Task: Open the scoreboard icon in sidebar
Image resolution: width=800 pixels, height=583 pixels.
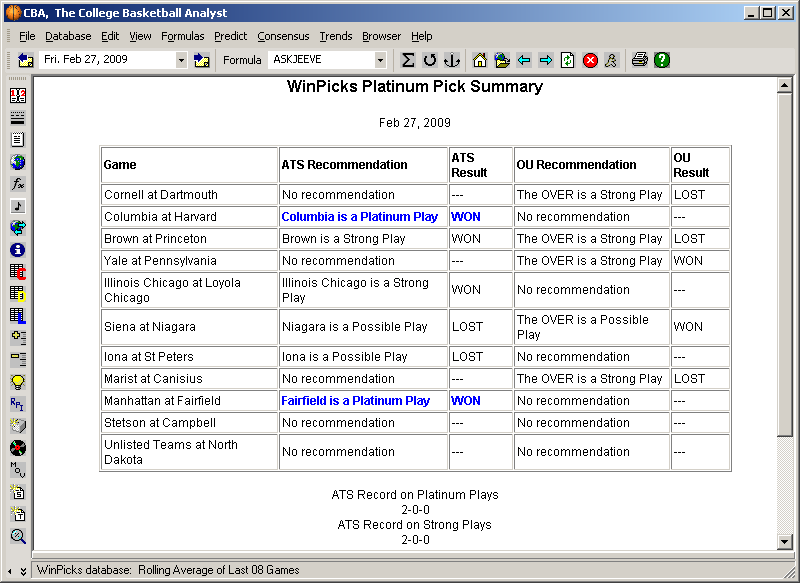Action: click(18, 95)
